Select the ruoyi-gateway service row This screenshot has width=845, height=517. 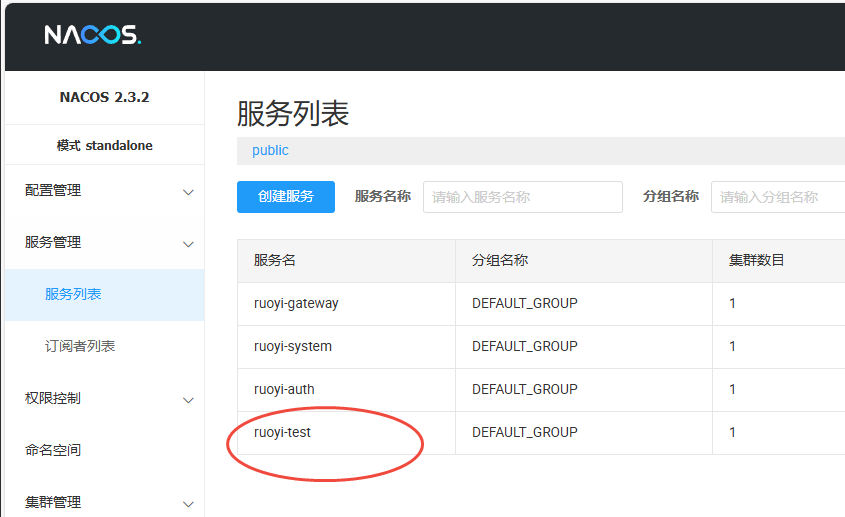click(296, 303)
